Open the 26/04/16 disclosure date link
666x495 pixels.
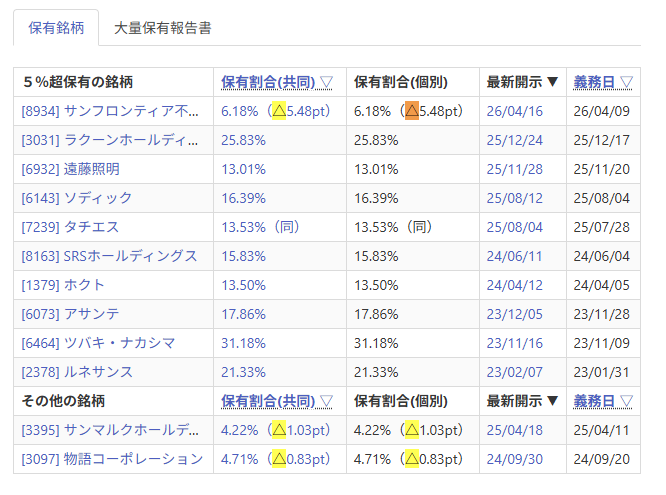[x=515, y=111]
